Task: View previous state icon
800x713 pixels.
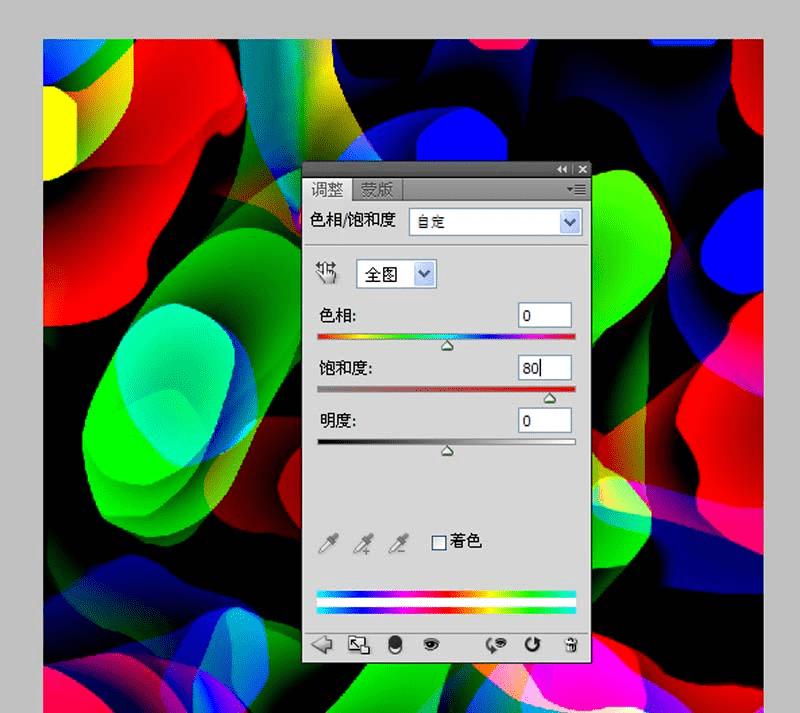Action: [x=495, y=645]
